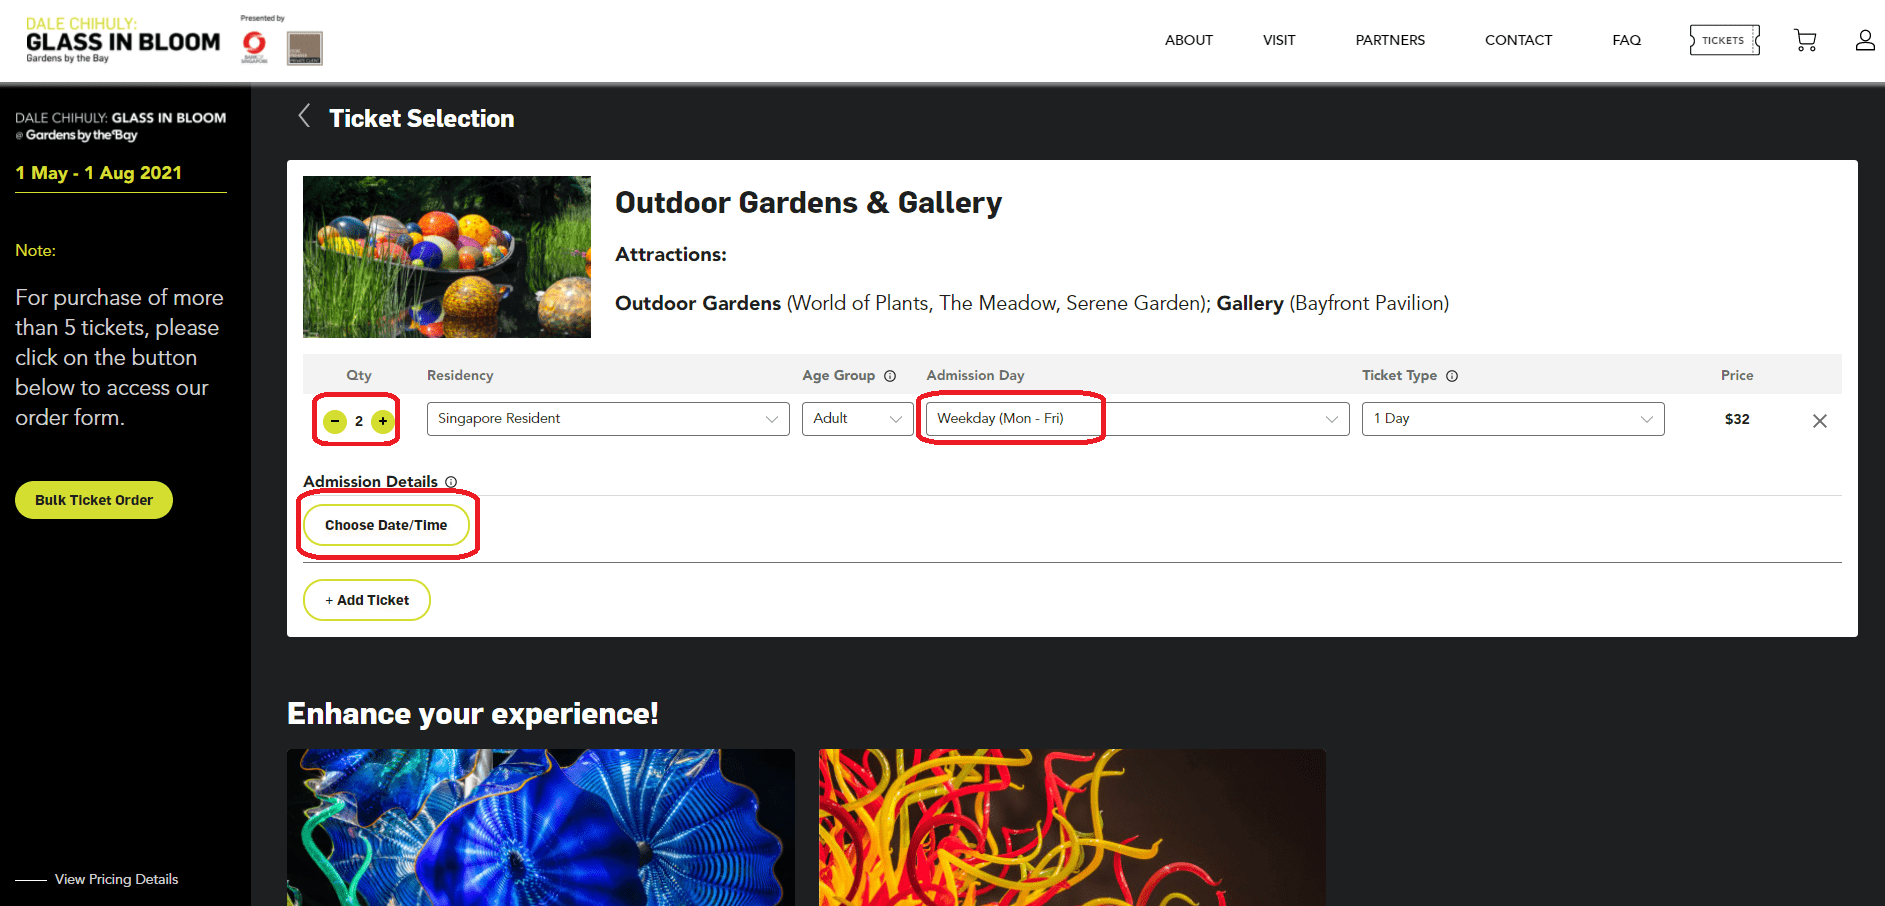The image size is (1885, 906).
Task: Click the 1 May - 1 Aug 2021 date text
Action: click(99, 173)
